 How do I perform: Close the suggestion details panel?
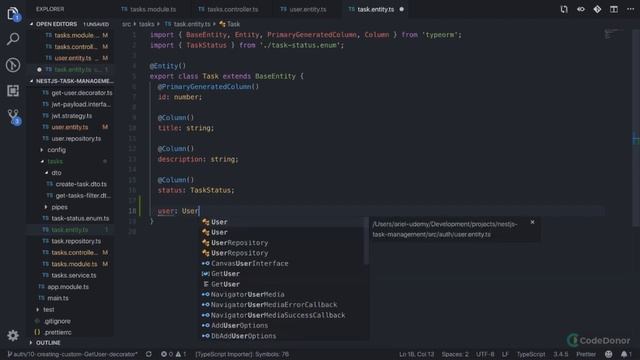(532, 222)
